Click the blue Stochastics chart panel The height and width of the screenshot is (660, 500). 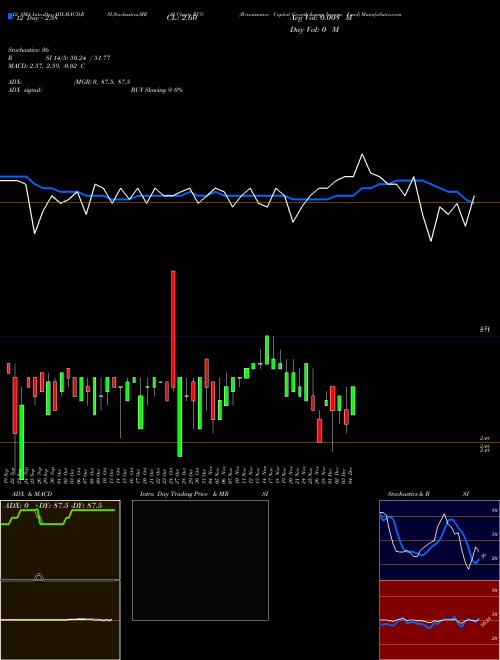(439, 540)
